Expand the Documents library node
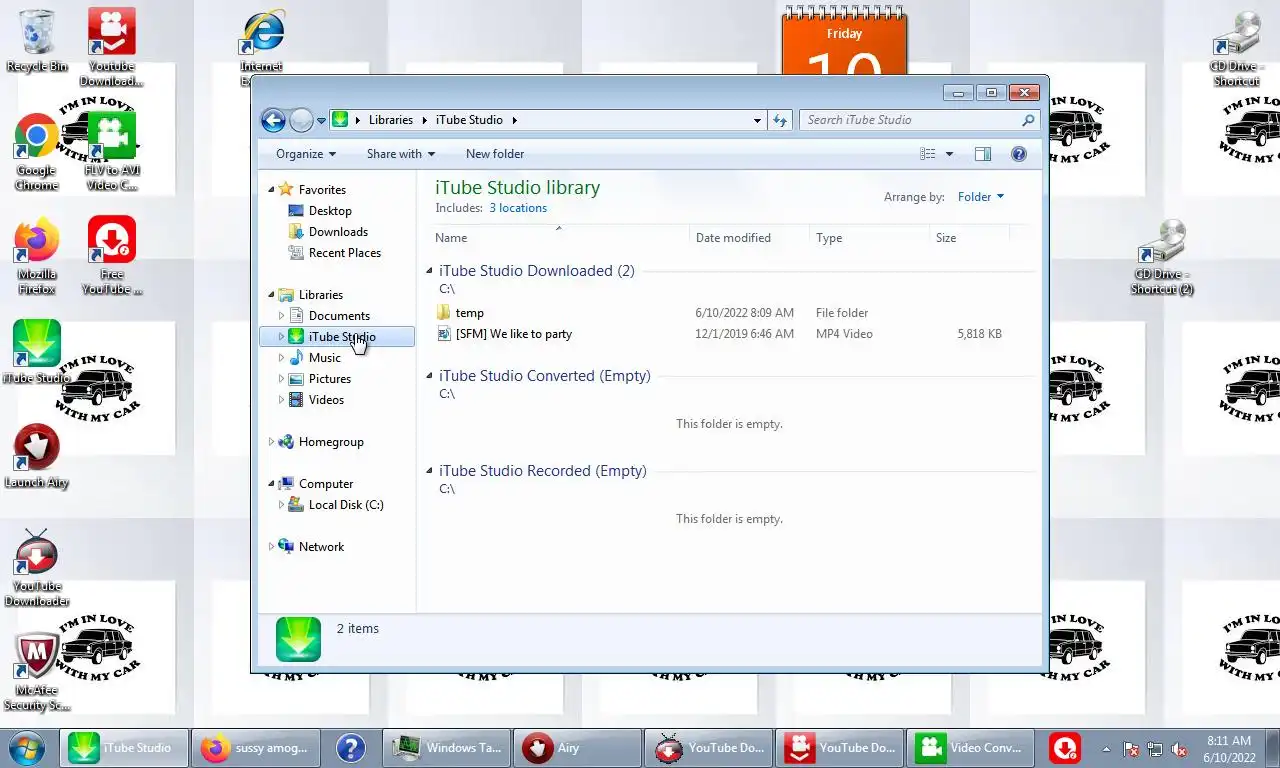Screen dimensions: 1280x768 click(281, 316)
